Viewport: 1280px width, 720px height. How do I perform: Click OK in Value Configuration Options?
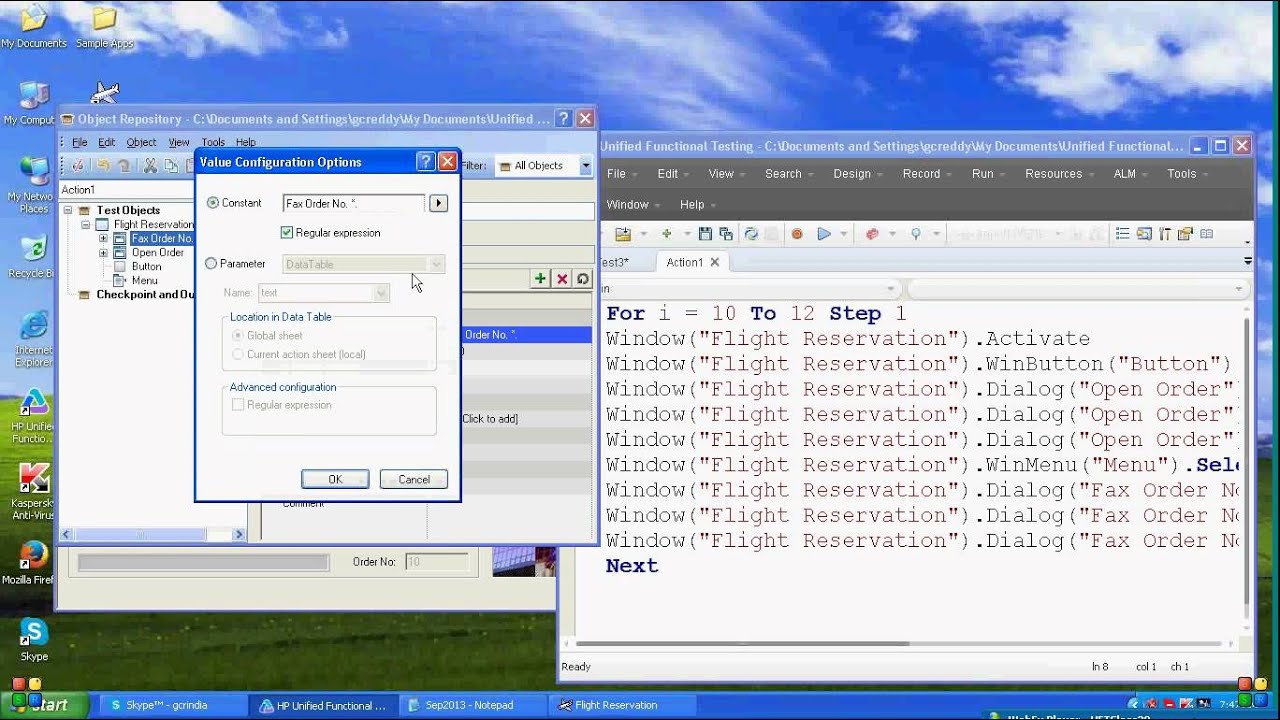point(335,479)
